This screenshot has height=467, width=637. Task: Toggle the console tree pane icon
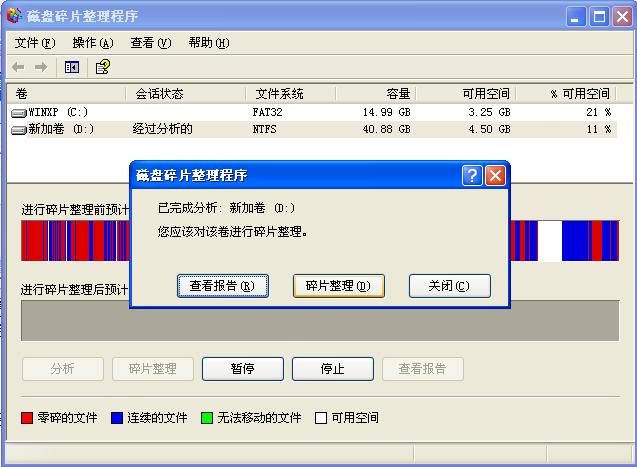pyautogui.click(x=72, y=67)
